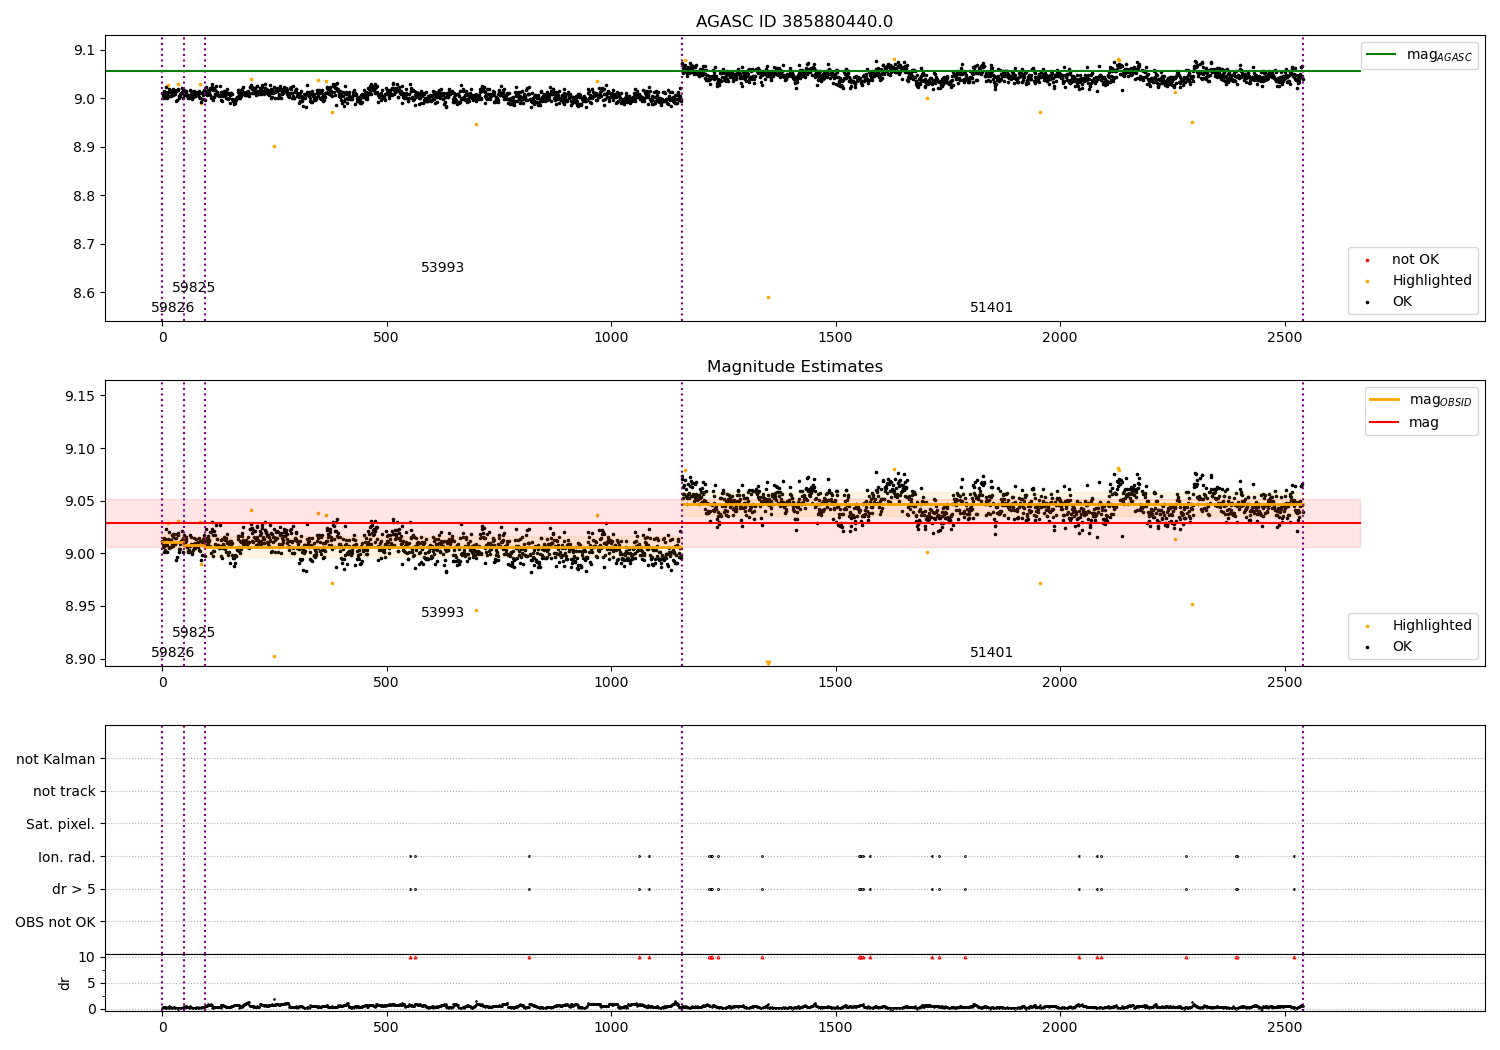This screenshot has width=1500, height=1050.
Task: Click the 2500 x-tick of the bottom plot
Action: click(1284, 1028)
